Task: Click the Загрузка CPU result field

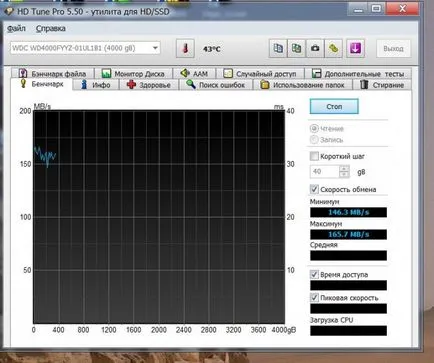Action: point(348,331)
